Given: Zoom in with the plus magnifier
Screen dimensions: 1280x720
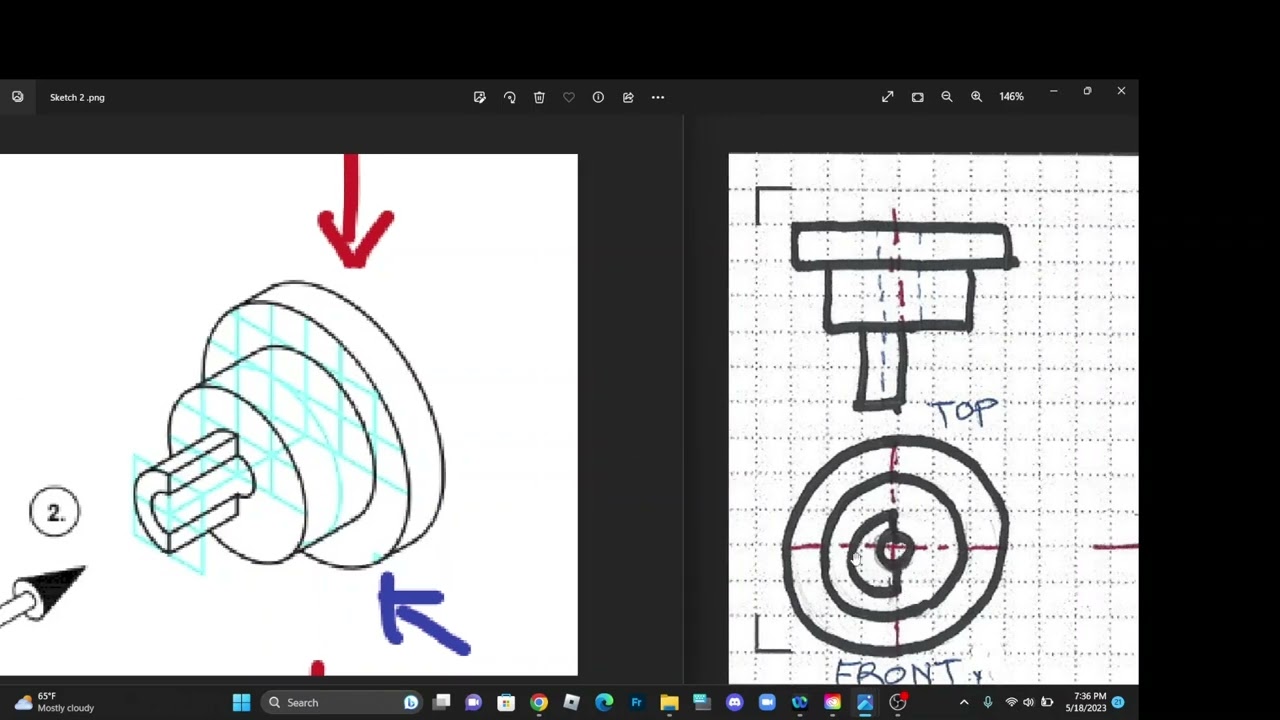Looking at the screenshot, I should pos(976,97).
